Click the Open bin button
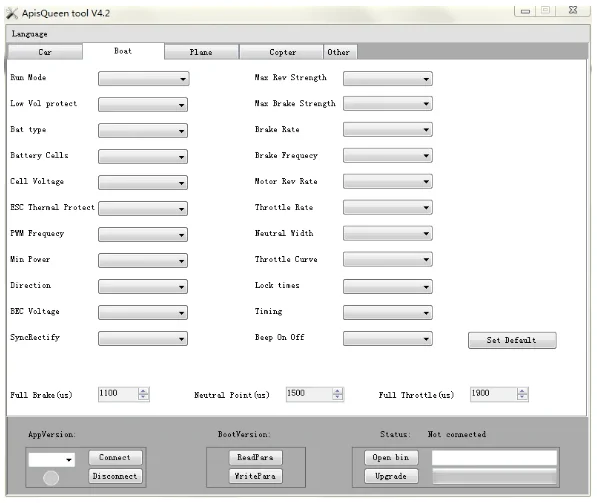Image resolution: width=597 pixels, height=503 pixels. point(391,457)
